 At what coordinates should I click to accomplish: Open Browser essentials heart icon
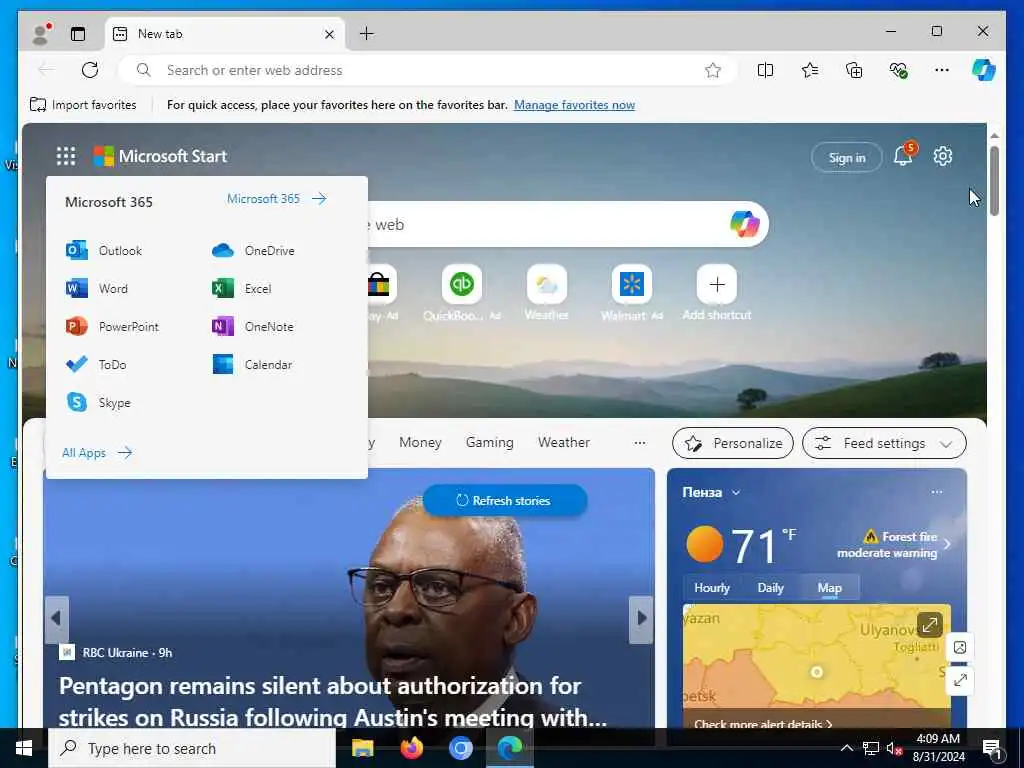(x=899, y=70)
